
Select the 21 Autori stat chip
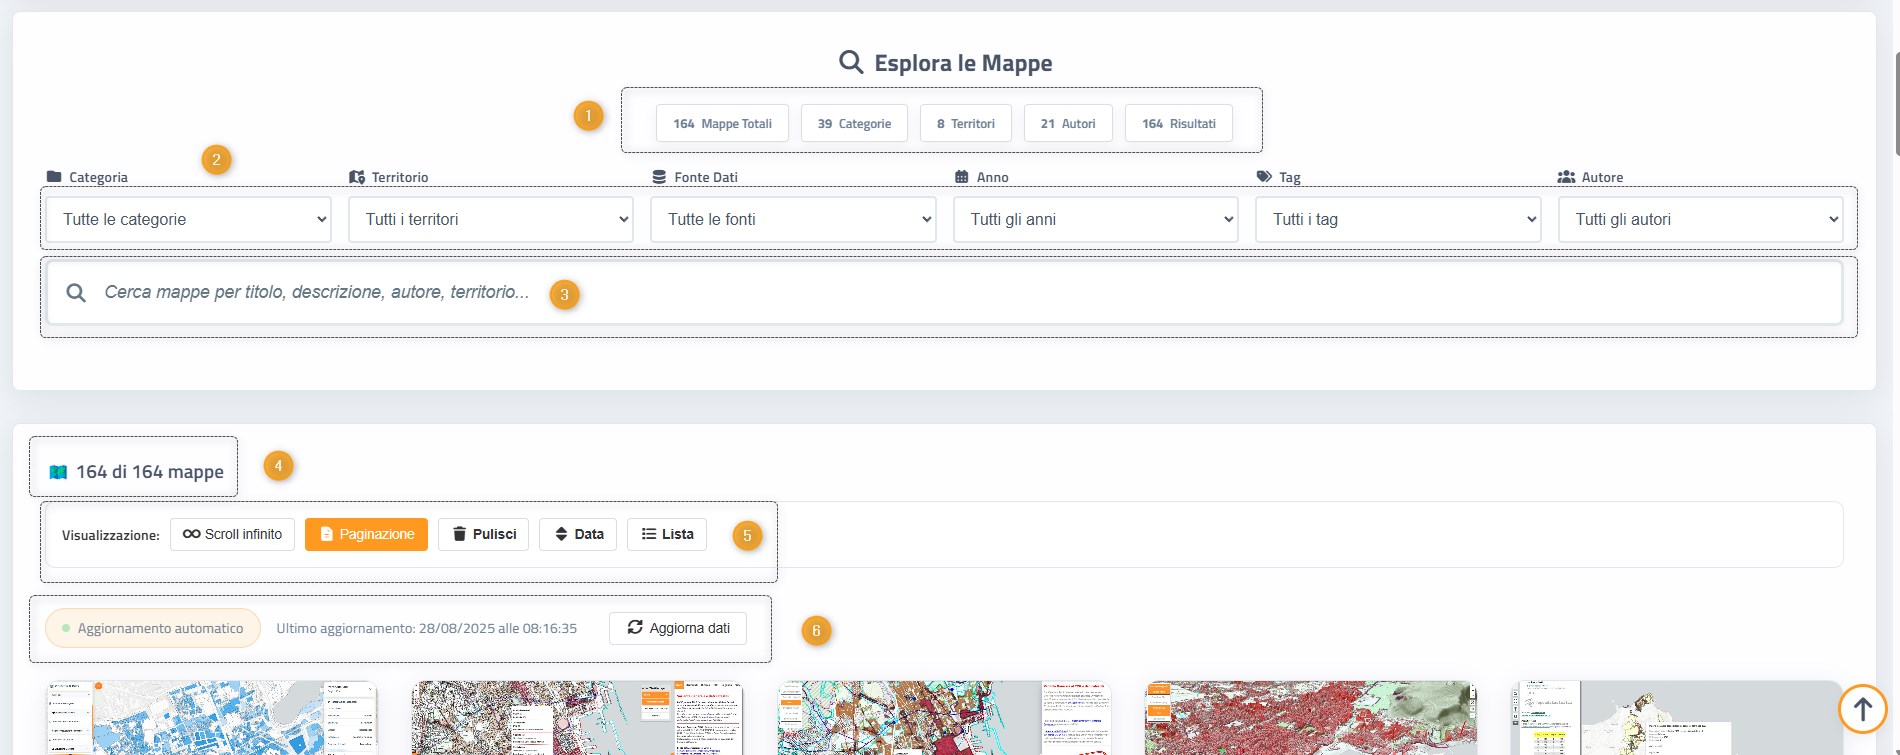click(x=1068, y=124)
